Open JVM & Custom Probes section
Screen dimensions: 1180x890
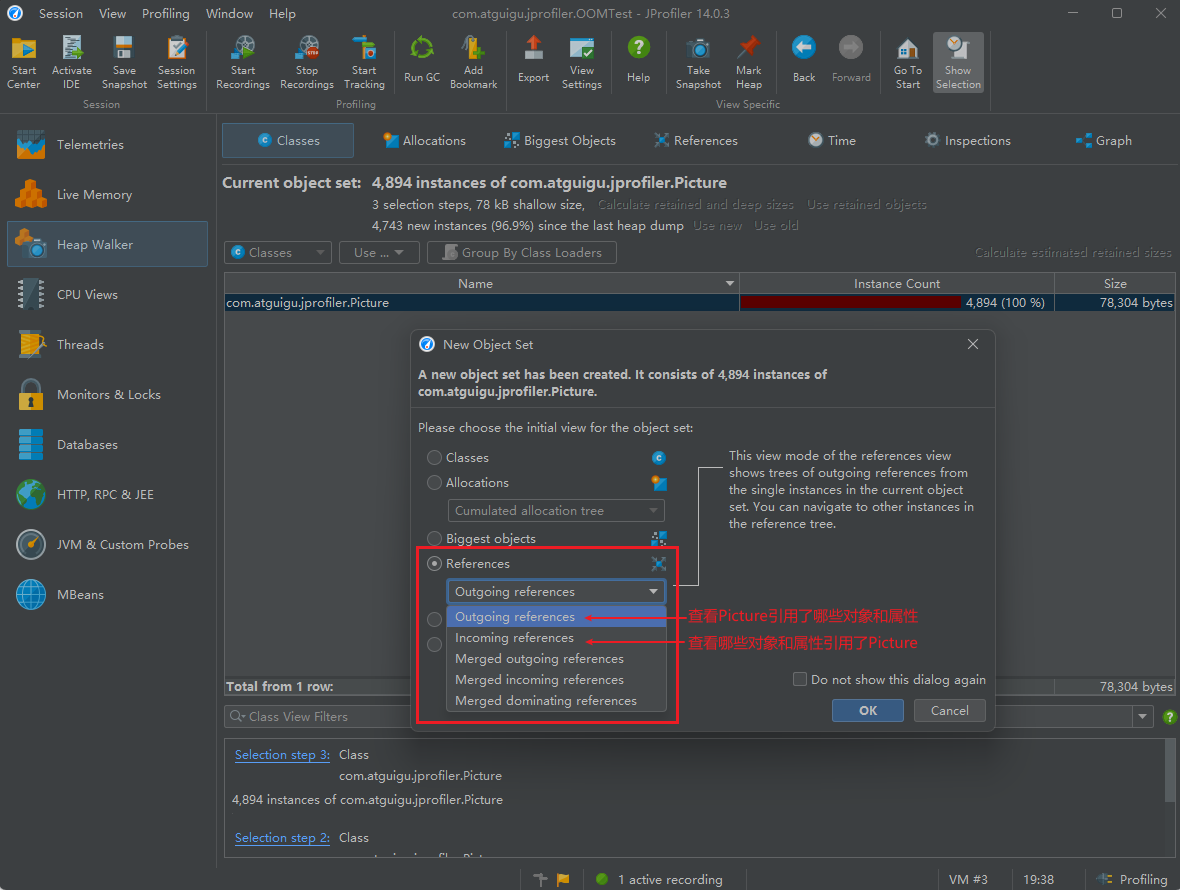[107, 545]
